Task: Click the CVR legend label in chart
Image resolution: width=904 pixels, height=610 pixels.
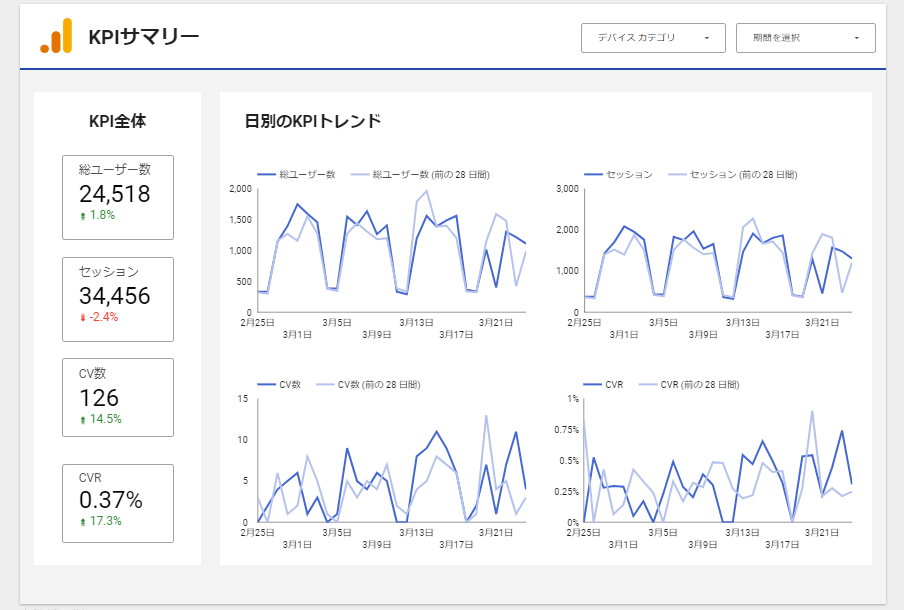Action: (614, 384)
